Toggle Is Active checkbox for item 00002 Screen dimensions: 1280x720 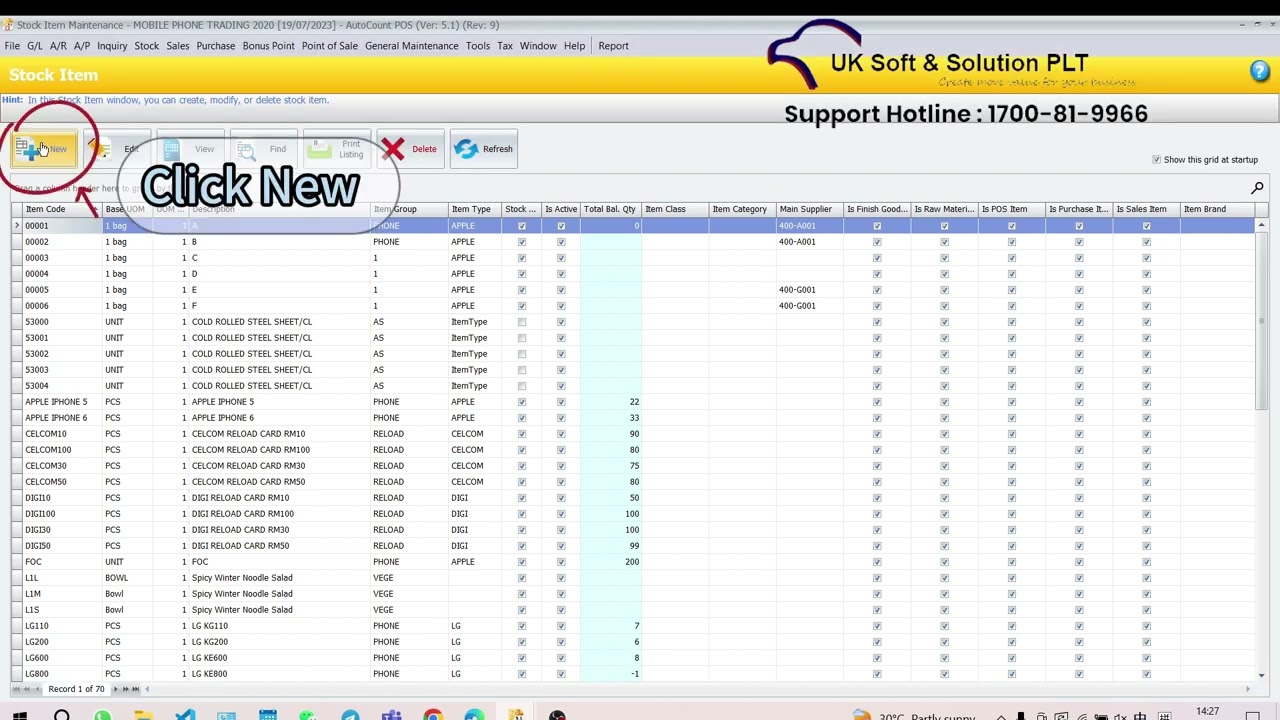click(x=561, y=242)
